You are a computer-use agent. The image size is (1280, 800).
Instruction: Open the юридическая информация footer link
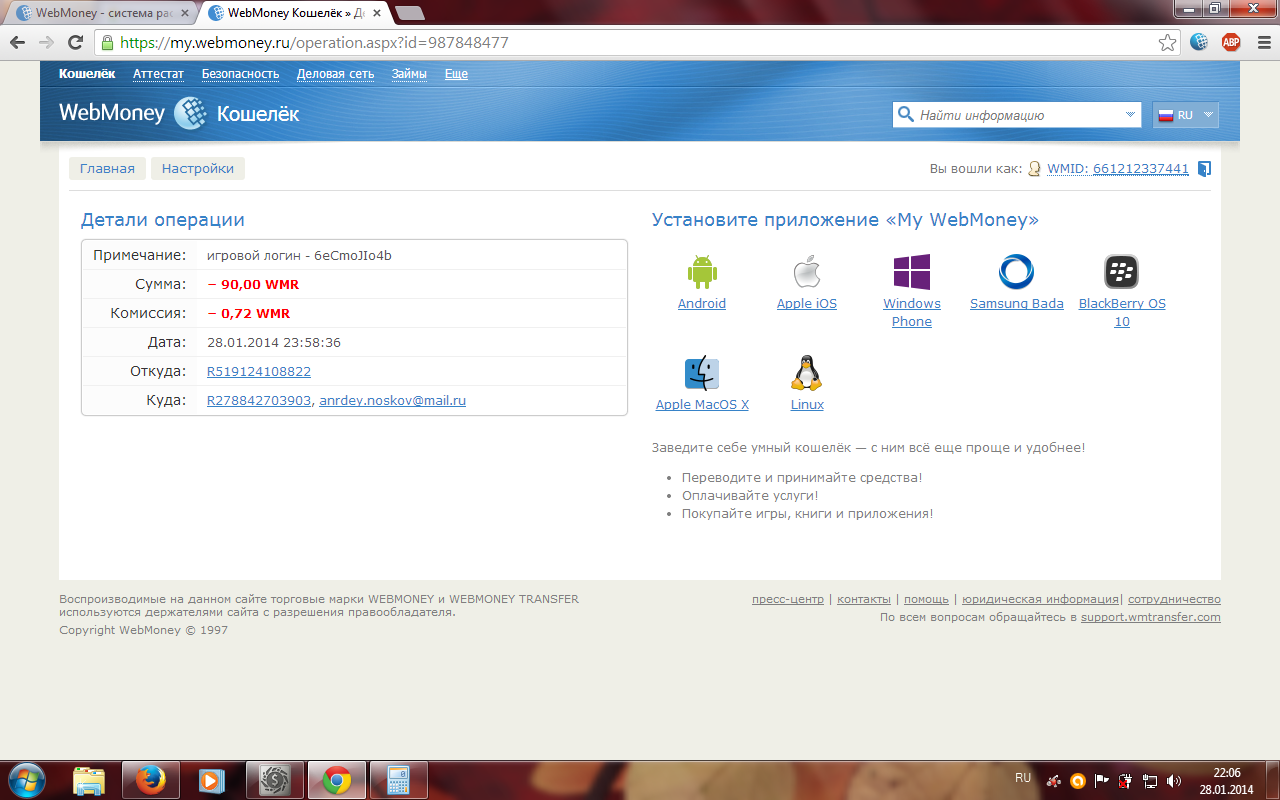(1040, 599)
